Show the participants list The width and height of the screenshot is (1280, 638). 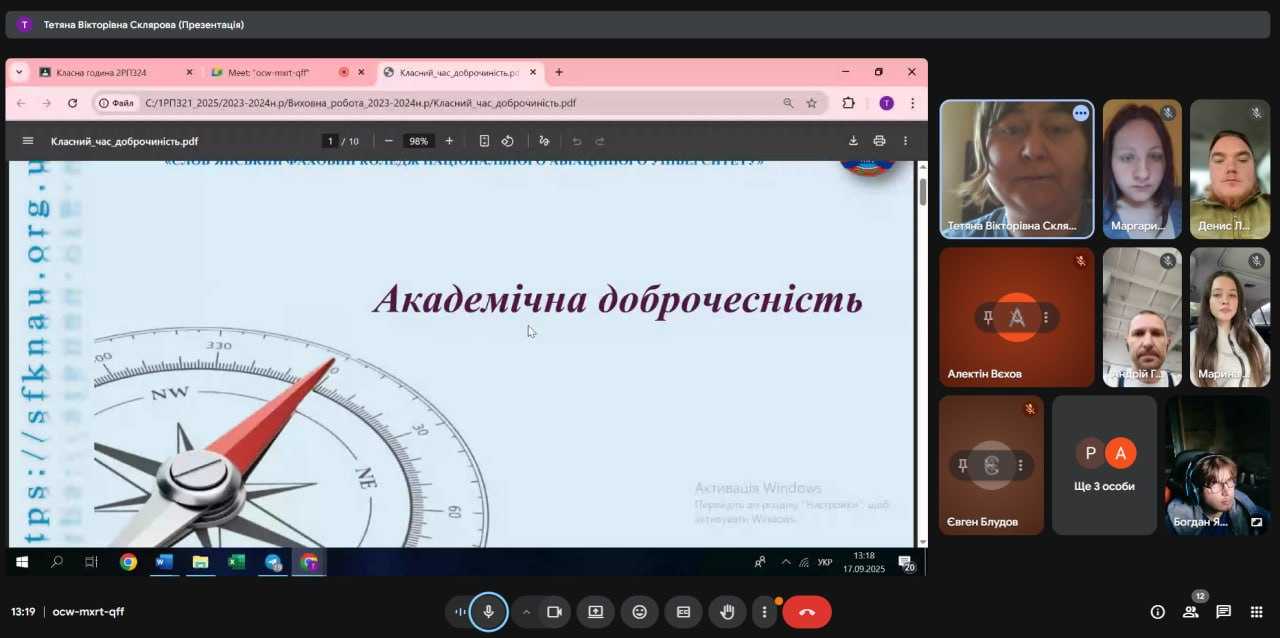click(x=1191, y=612)
